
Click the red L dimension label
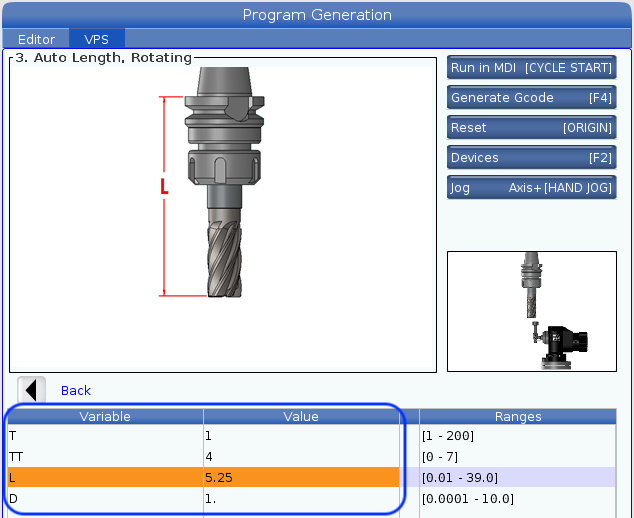point(164,188)
